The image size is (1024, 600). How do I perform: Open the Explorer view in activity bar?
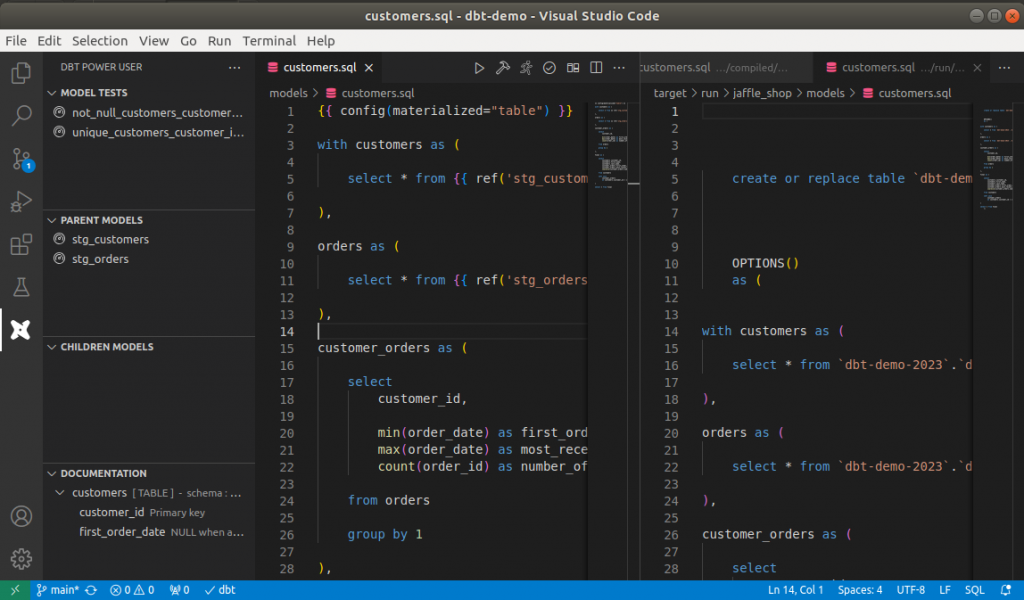pyautogui.click(x=21, y=72)
